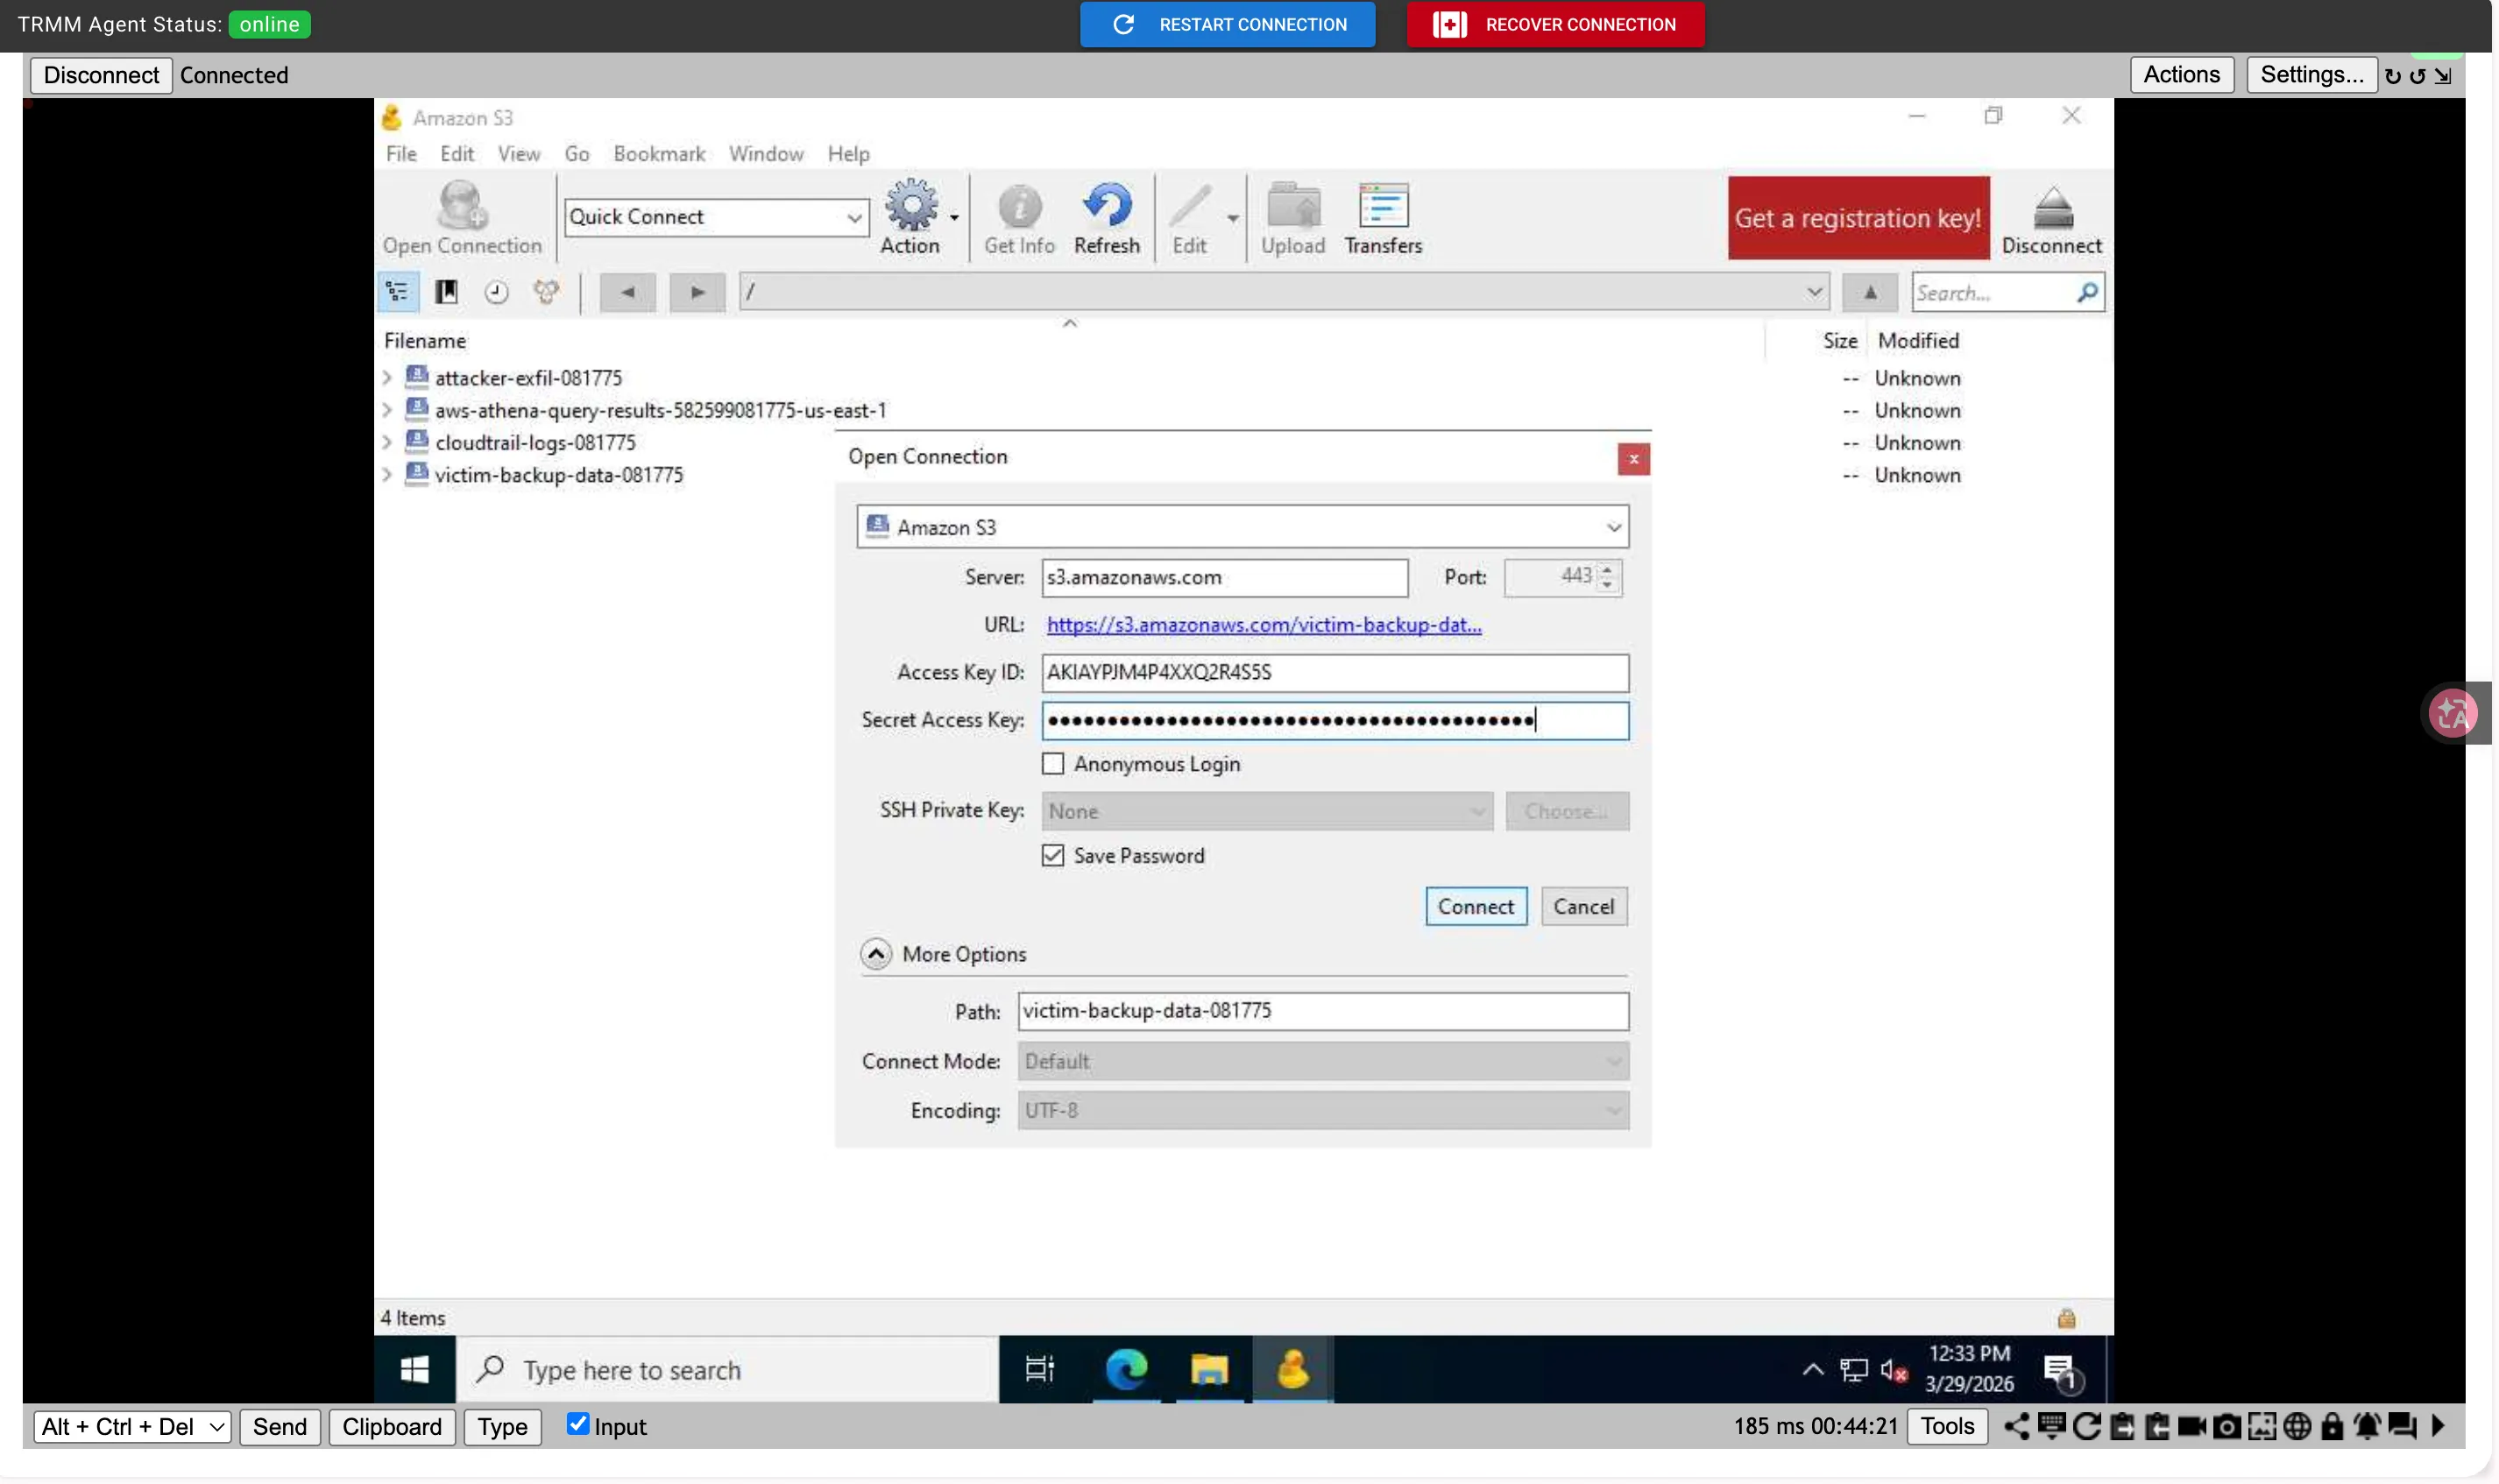2499x1484 pixels.
Task: Show the connection history view
Action: [x=496, y=292]
